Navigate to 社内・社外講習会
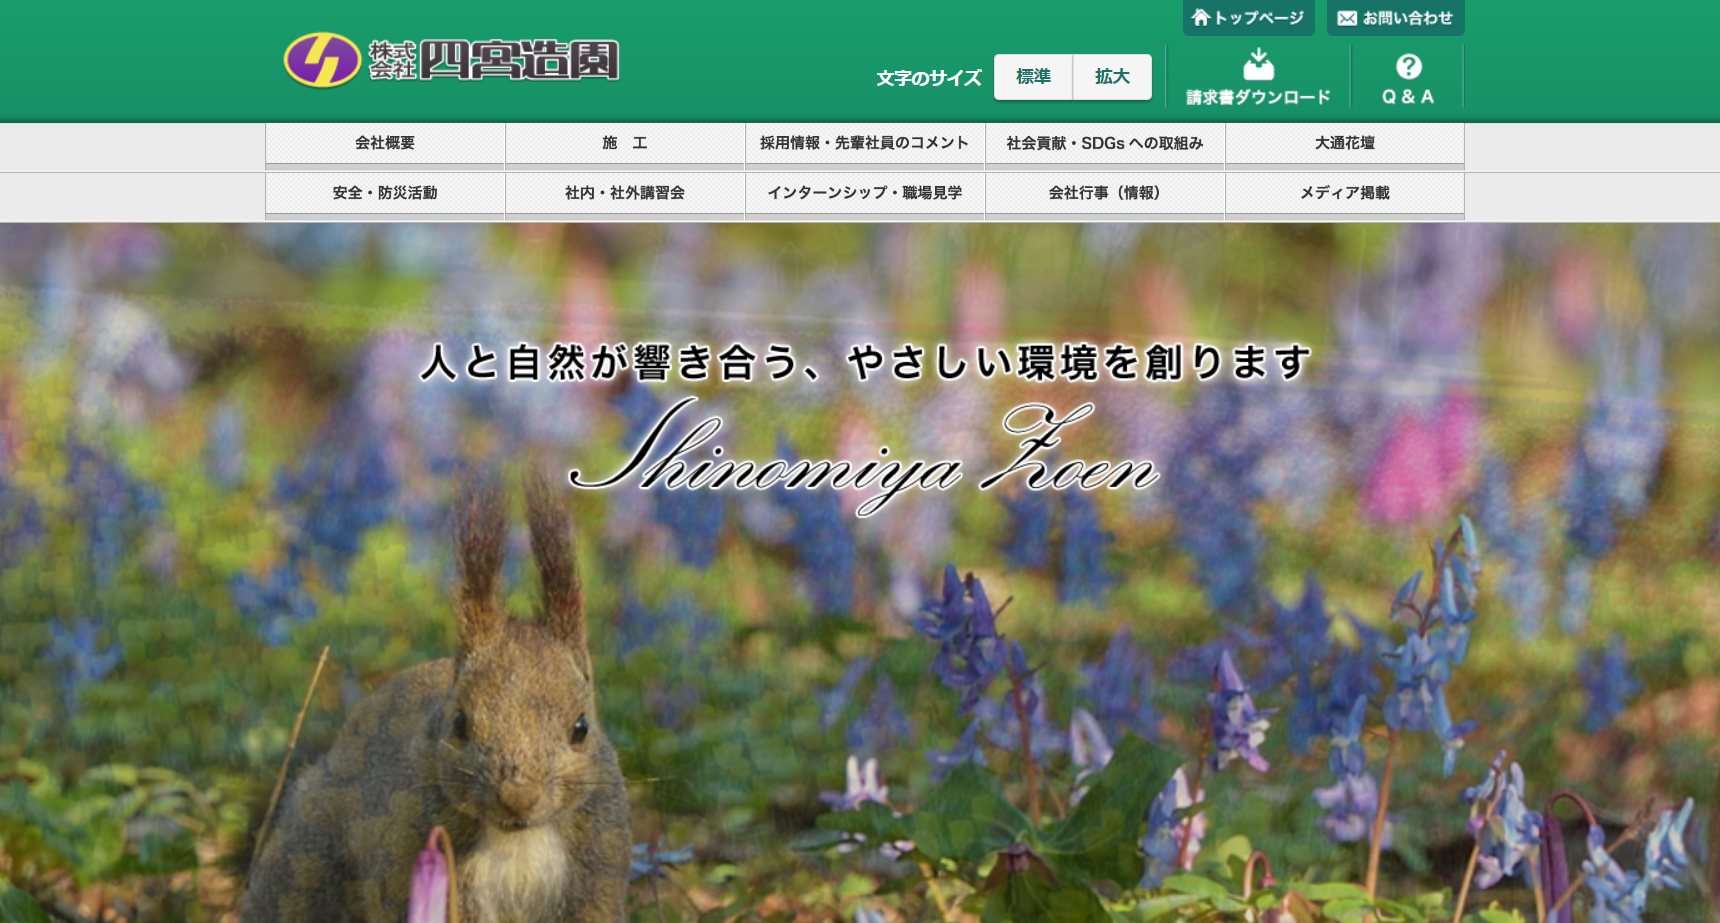The image size is (1720, 923). (x=625, y=193)
